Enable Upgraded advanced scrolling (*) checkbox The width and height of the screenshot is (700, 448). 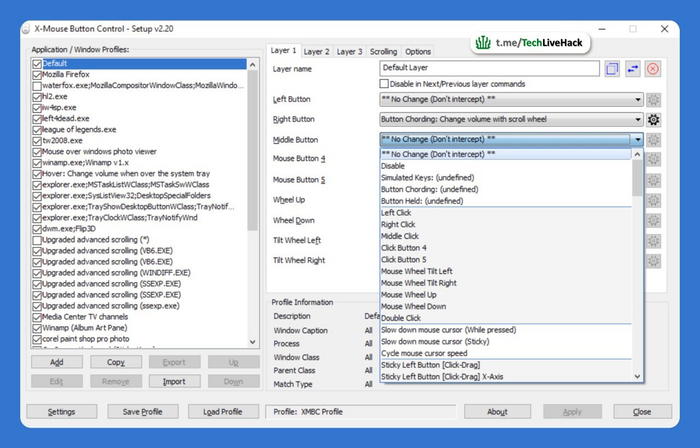[37, 240]
